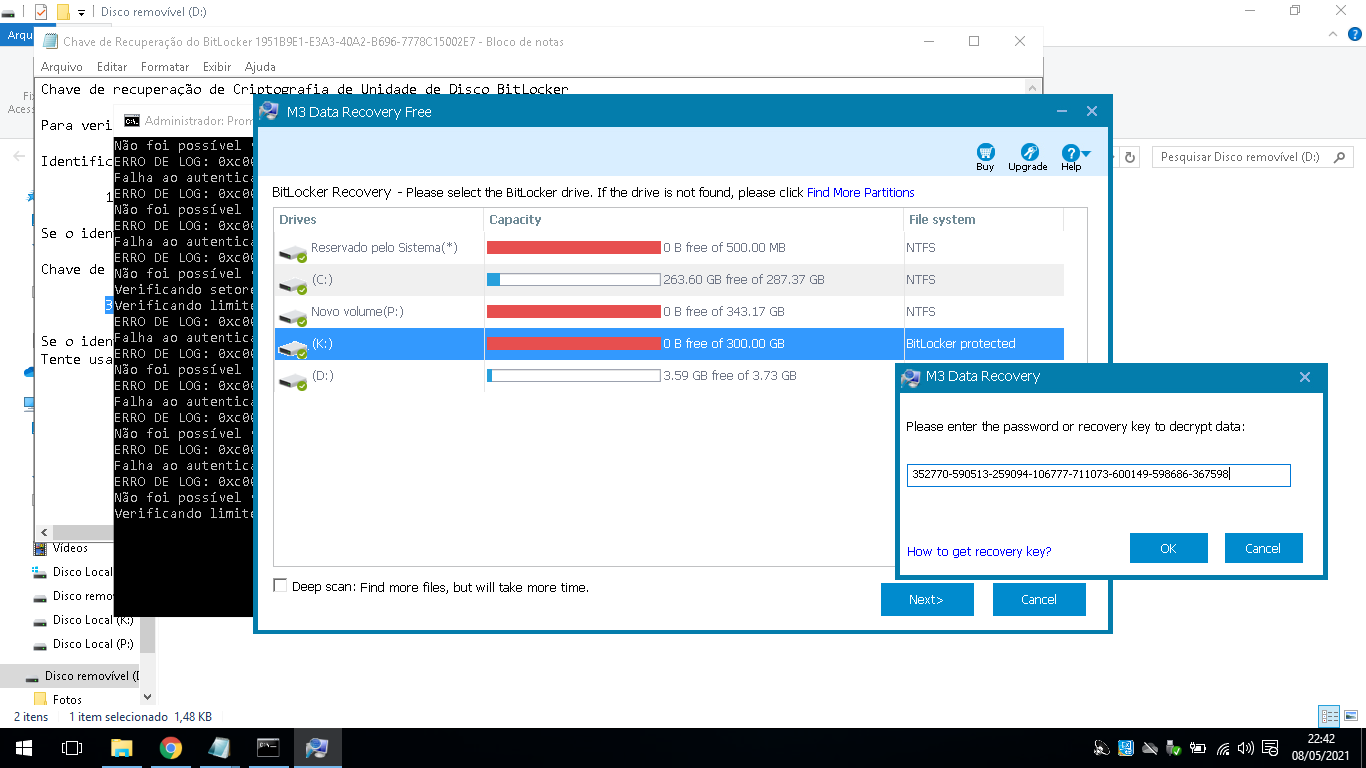Switch to Notepad on the taskbar
This screenshot has height=768, width=1366.
pos(219,748)
